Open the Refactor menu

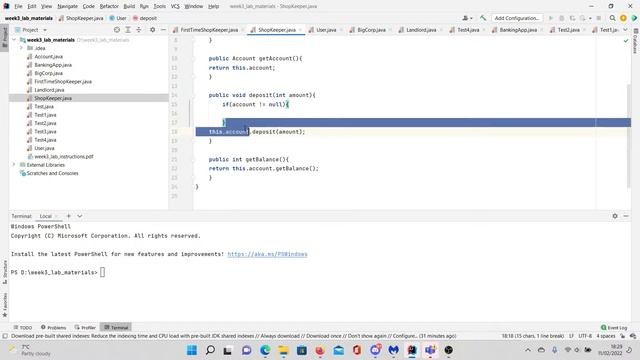tap(109, 6)
